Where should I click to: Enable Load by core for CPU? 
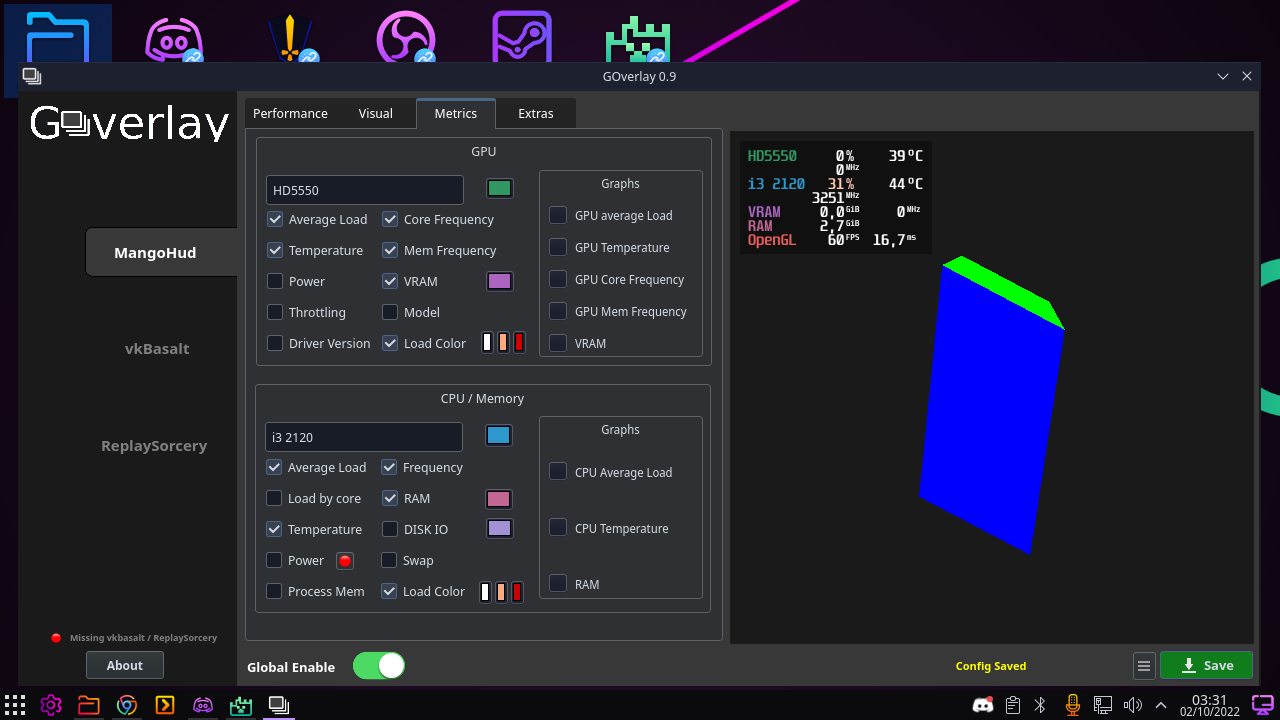click(274, 498)
